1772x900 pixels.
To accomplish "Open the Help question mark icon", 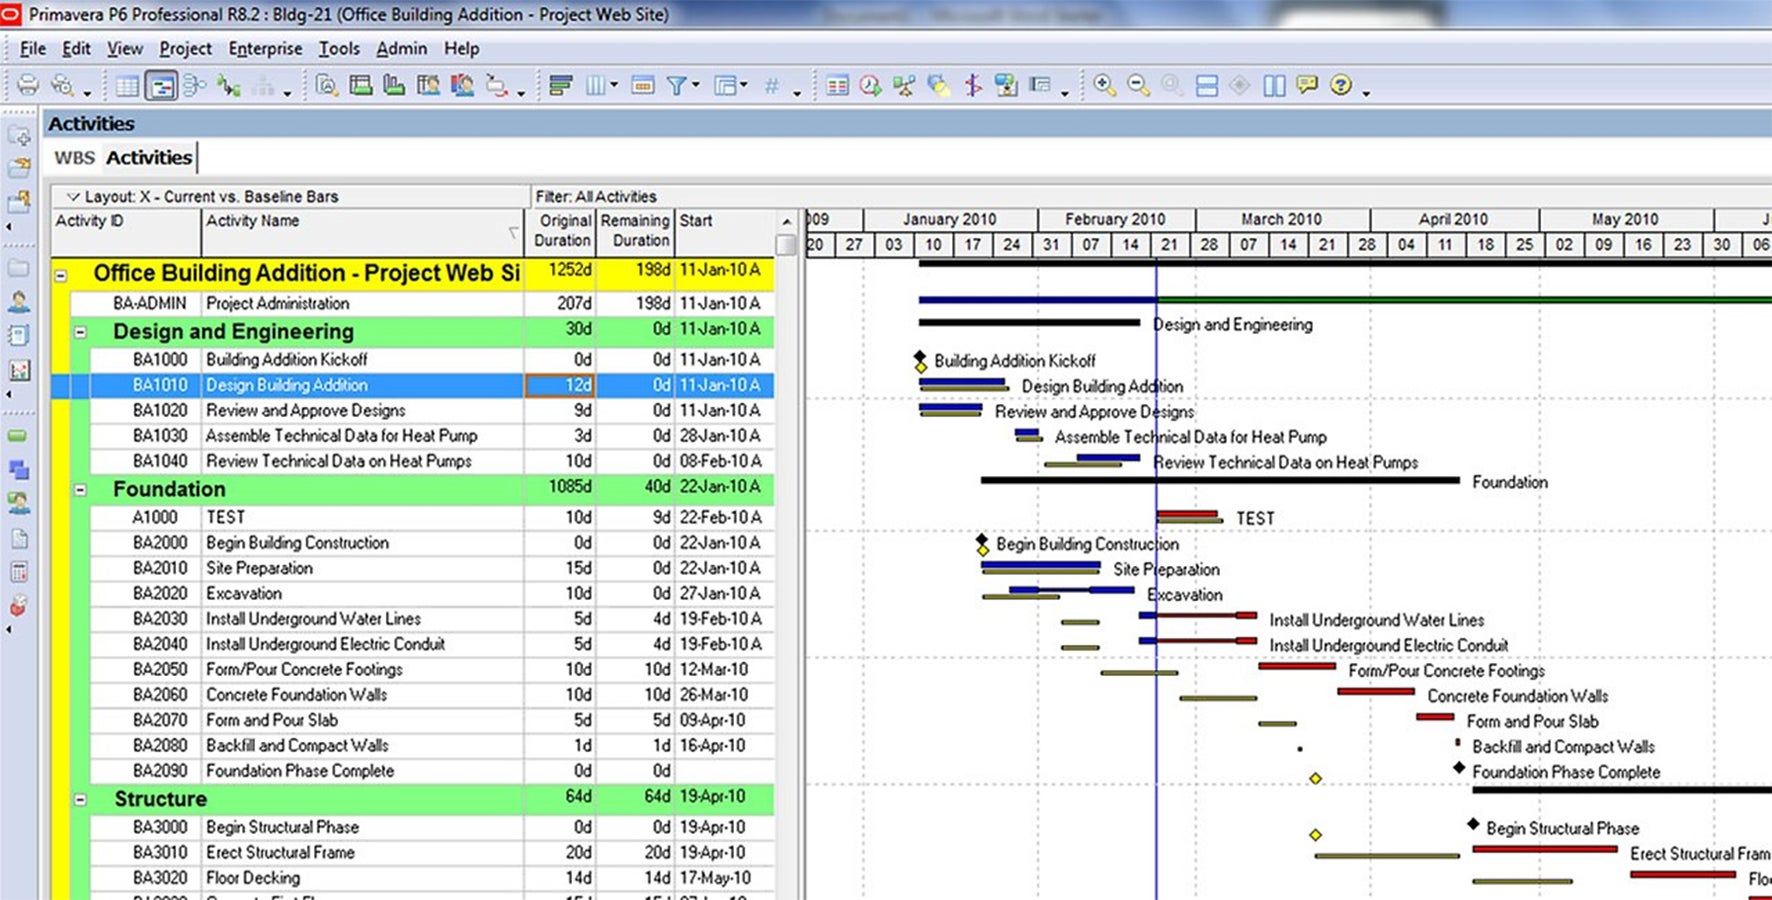I will [1341, 86].
